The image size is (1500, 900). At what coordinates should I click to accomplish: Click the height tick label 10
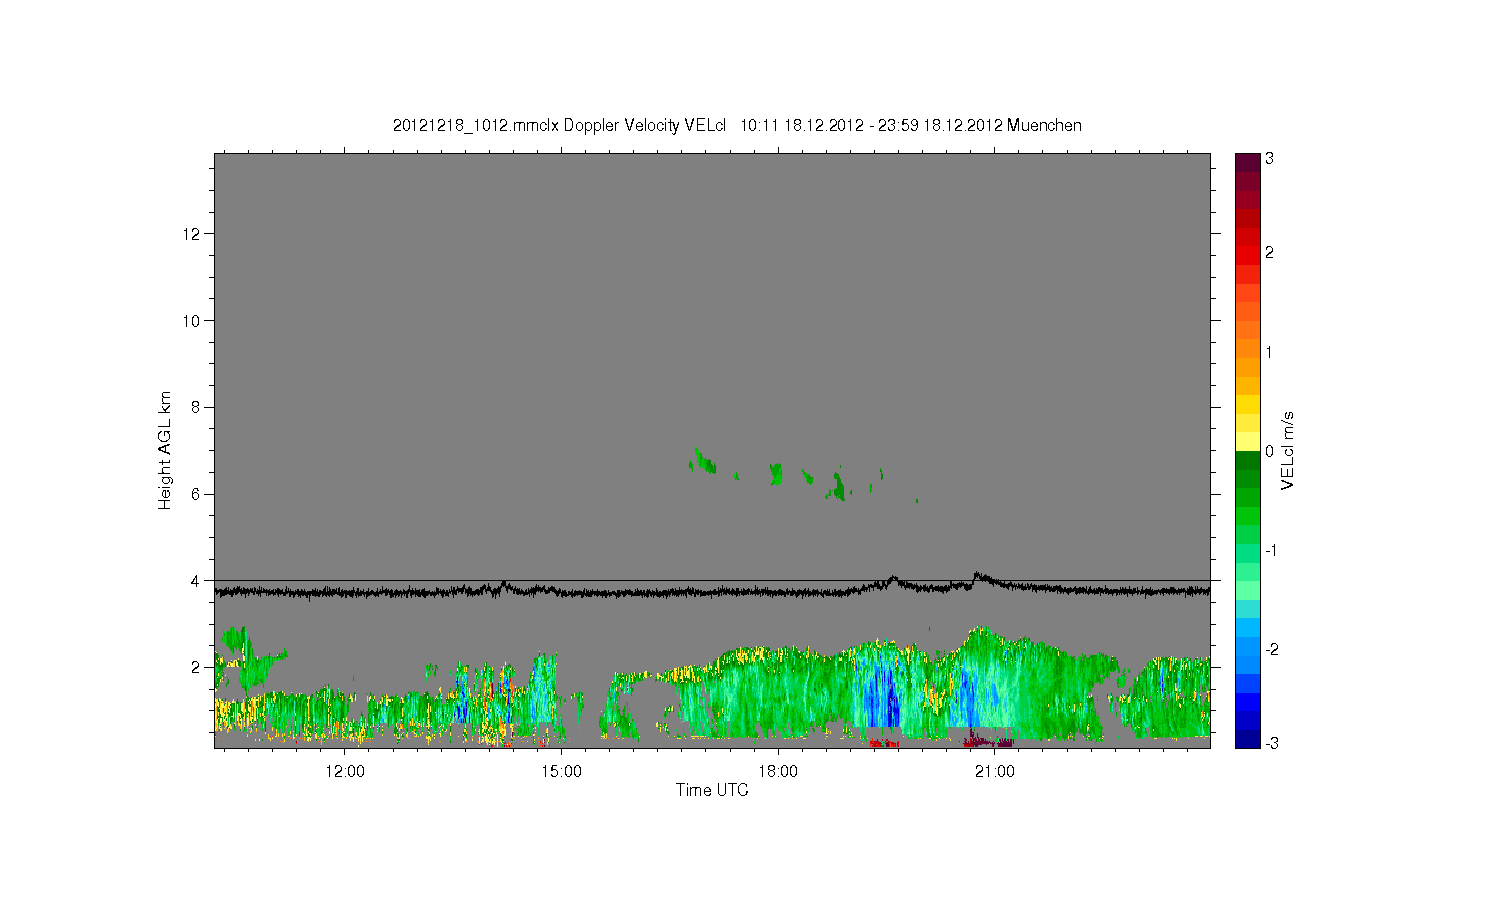pos(192,320)
